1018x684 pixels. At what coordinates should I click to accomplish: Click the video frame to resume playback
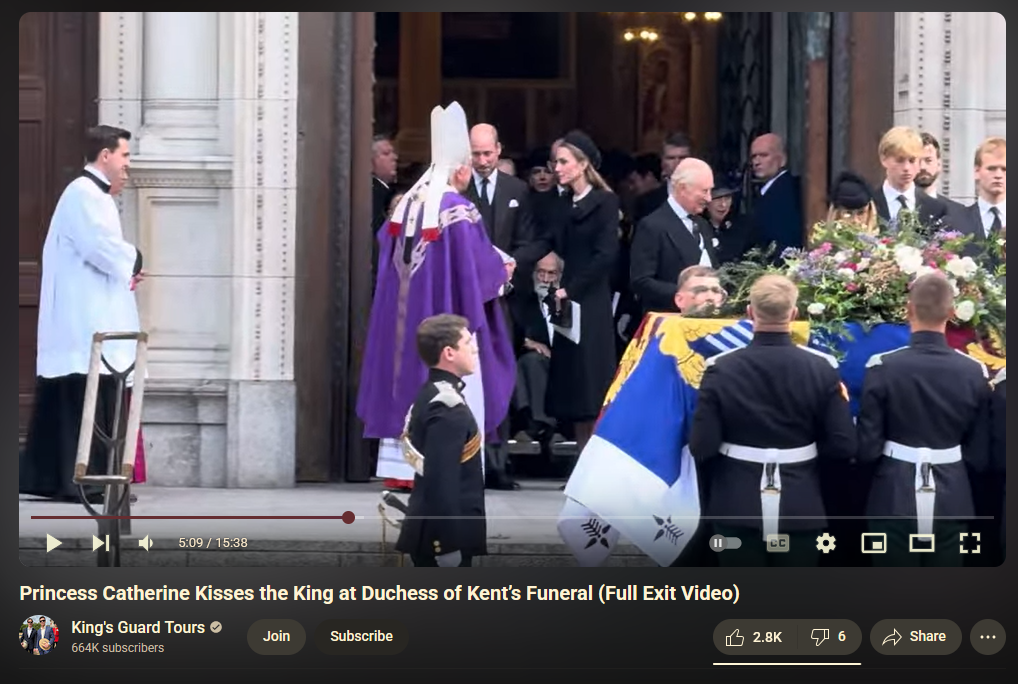pyautogui.click(x=512, y=260)
